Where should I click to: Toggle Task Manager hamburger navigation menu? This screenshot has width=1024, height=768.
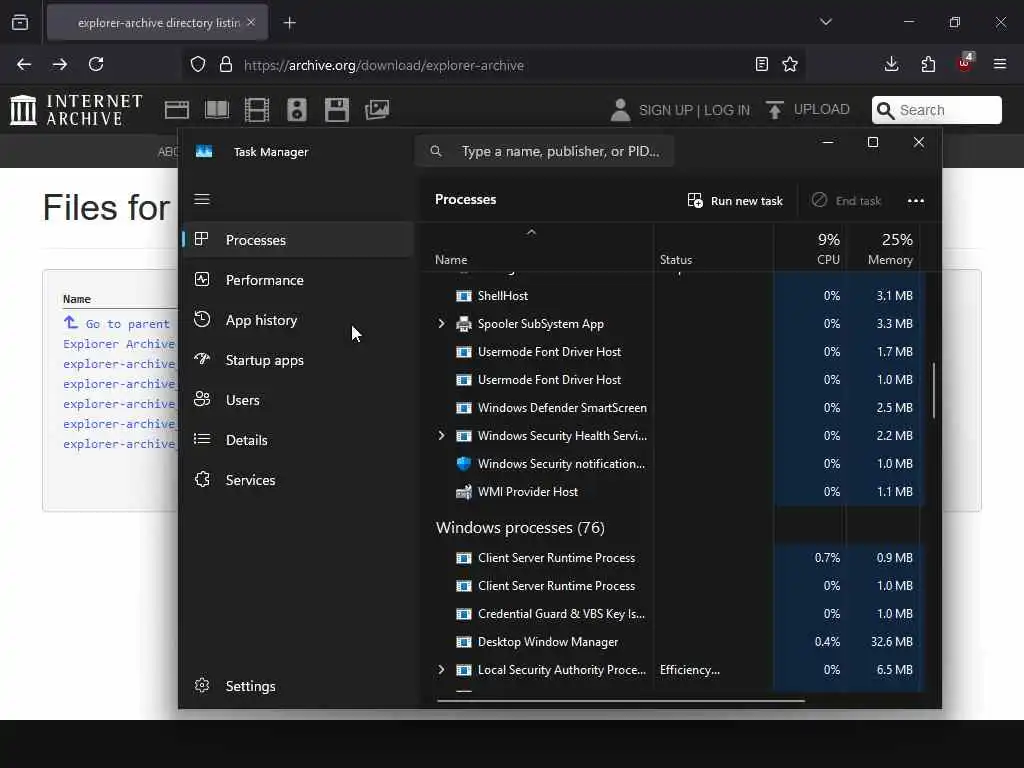click(202, 199)
